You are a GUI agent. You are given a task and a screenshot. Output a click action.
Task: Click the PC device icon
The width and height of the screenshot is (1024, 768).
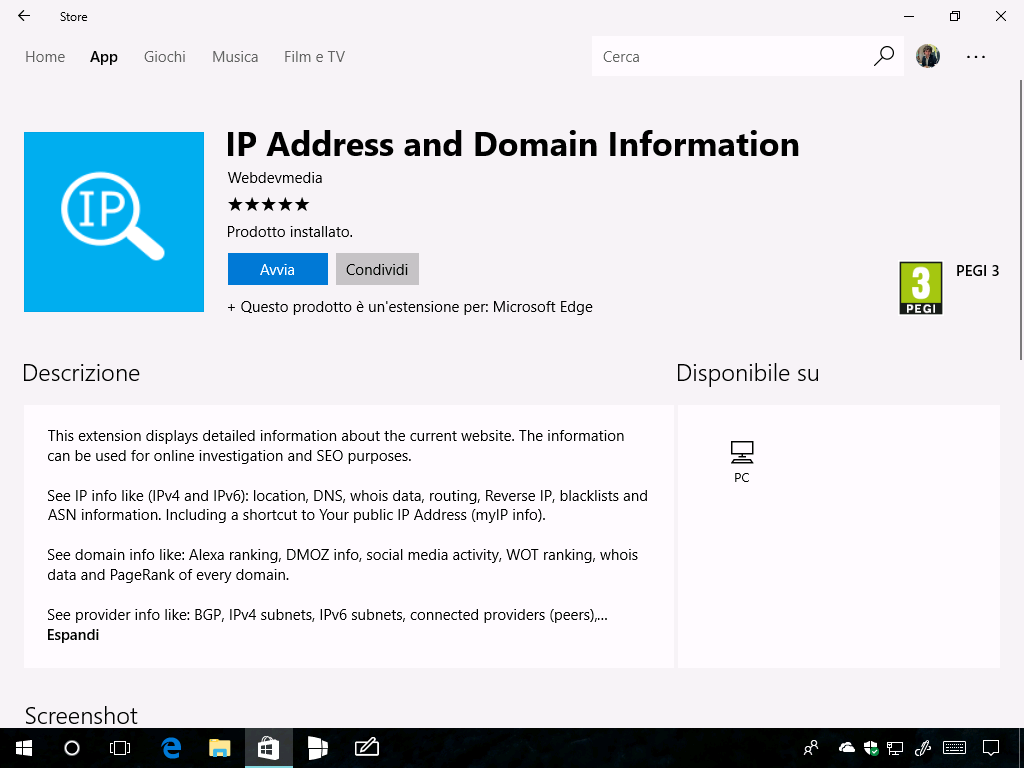click(x=742, y=452)
